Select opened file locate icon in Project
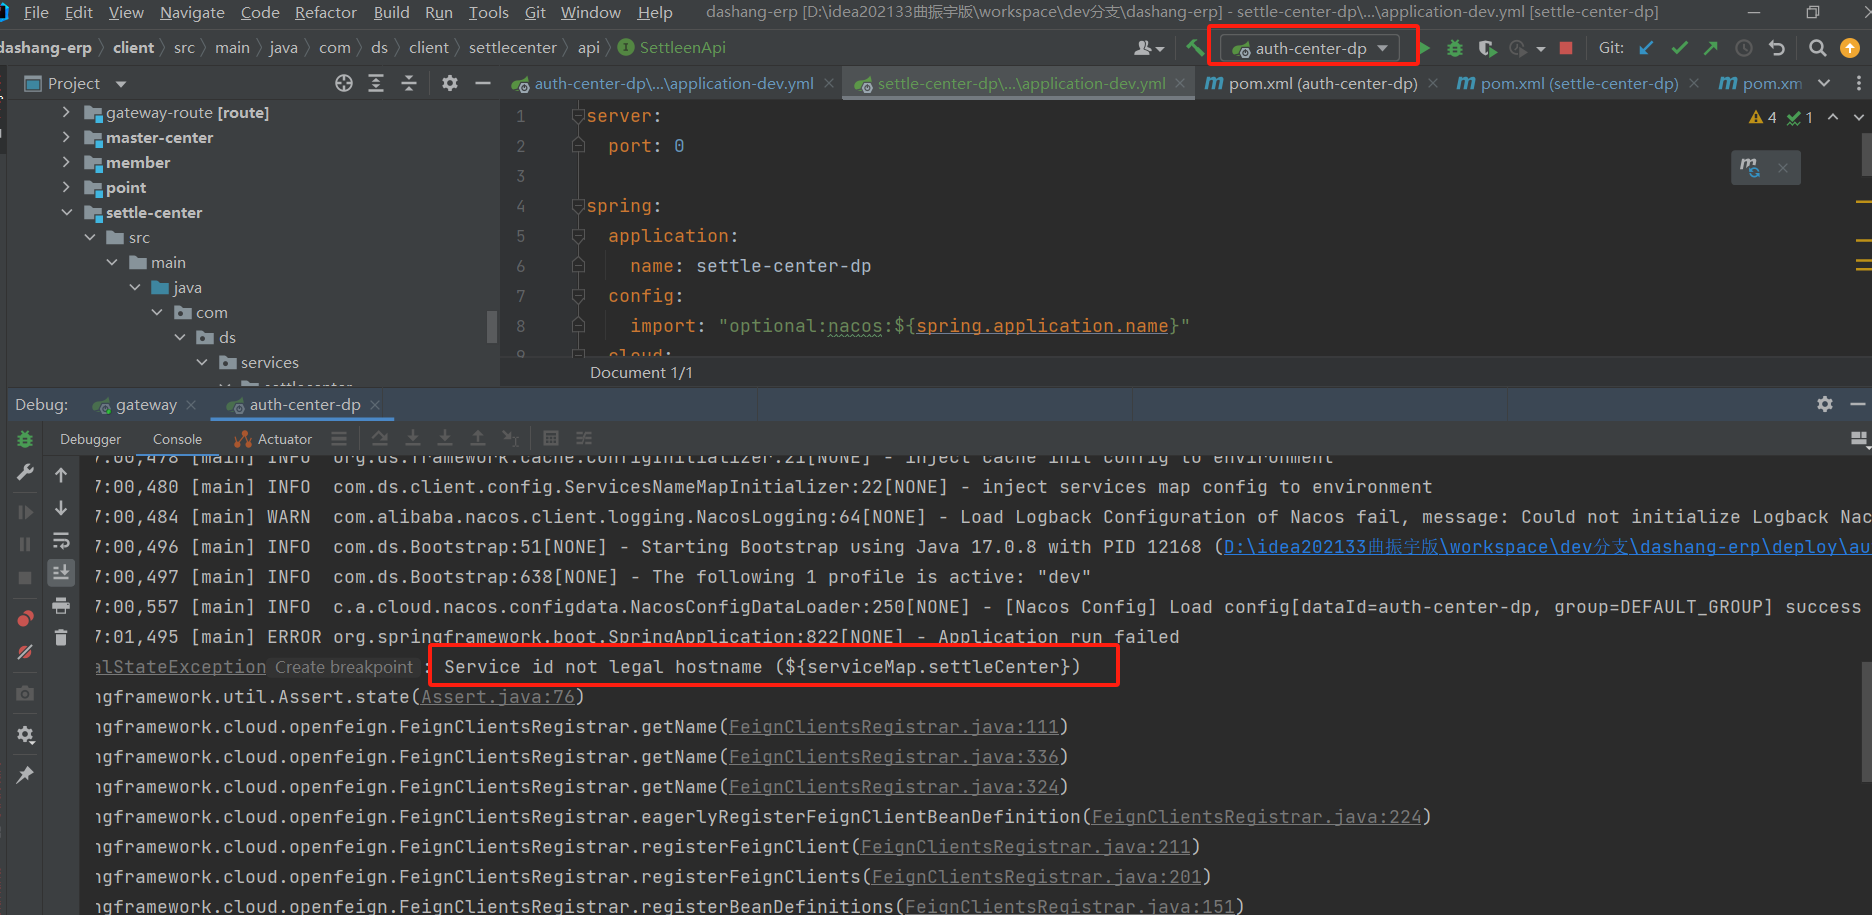This screenshot has width=1872, height=915. pyautogui.click(x=344, y=84)
